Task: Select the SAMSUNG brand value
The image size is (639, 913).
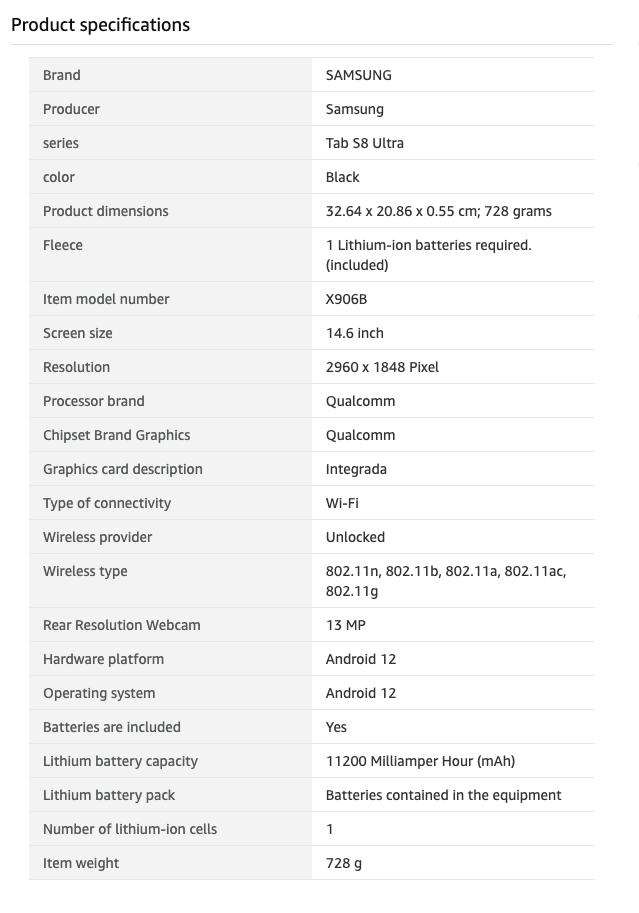Action: tap(359, 75)
